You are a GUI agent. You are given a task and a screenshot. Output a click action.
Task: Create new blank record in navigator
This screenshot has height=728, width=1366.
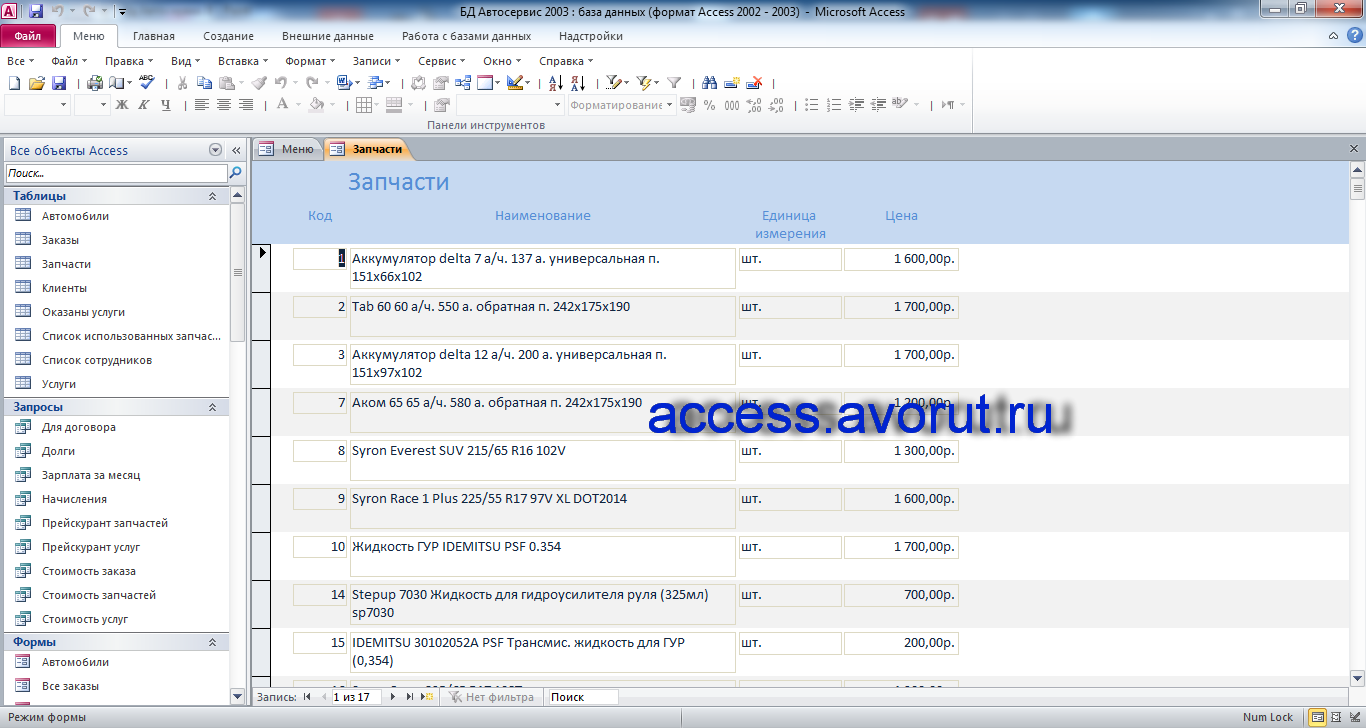click(x=427, y=697)
